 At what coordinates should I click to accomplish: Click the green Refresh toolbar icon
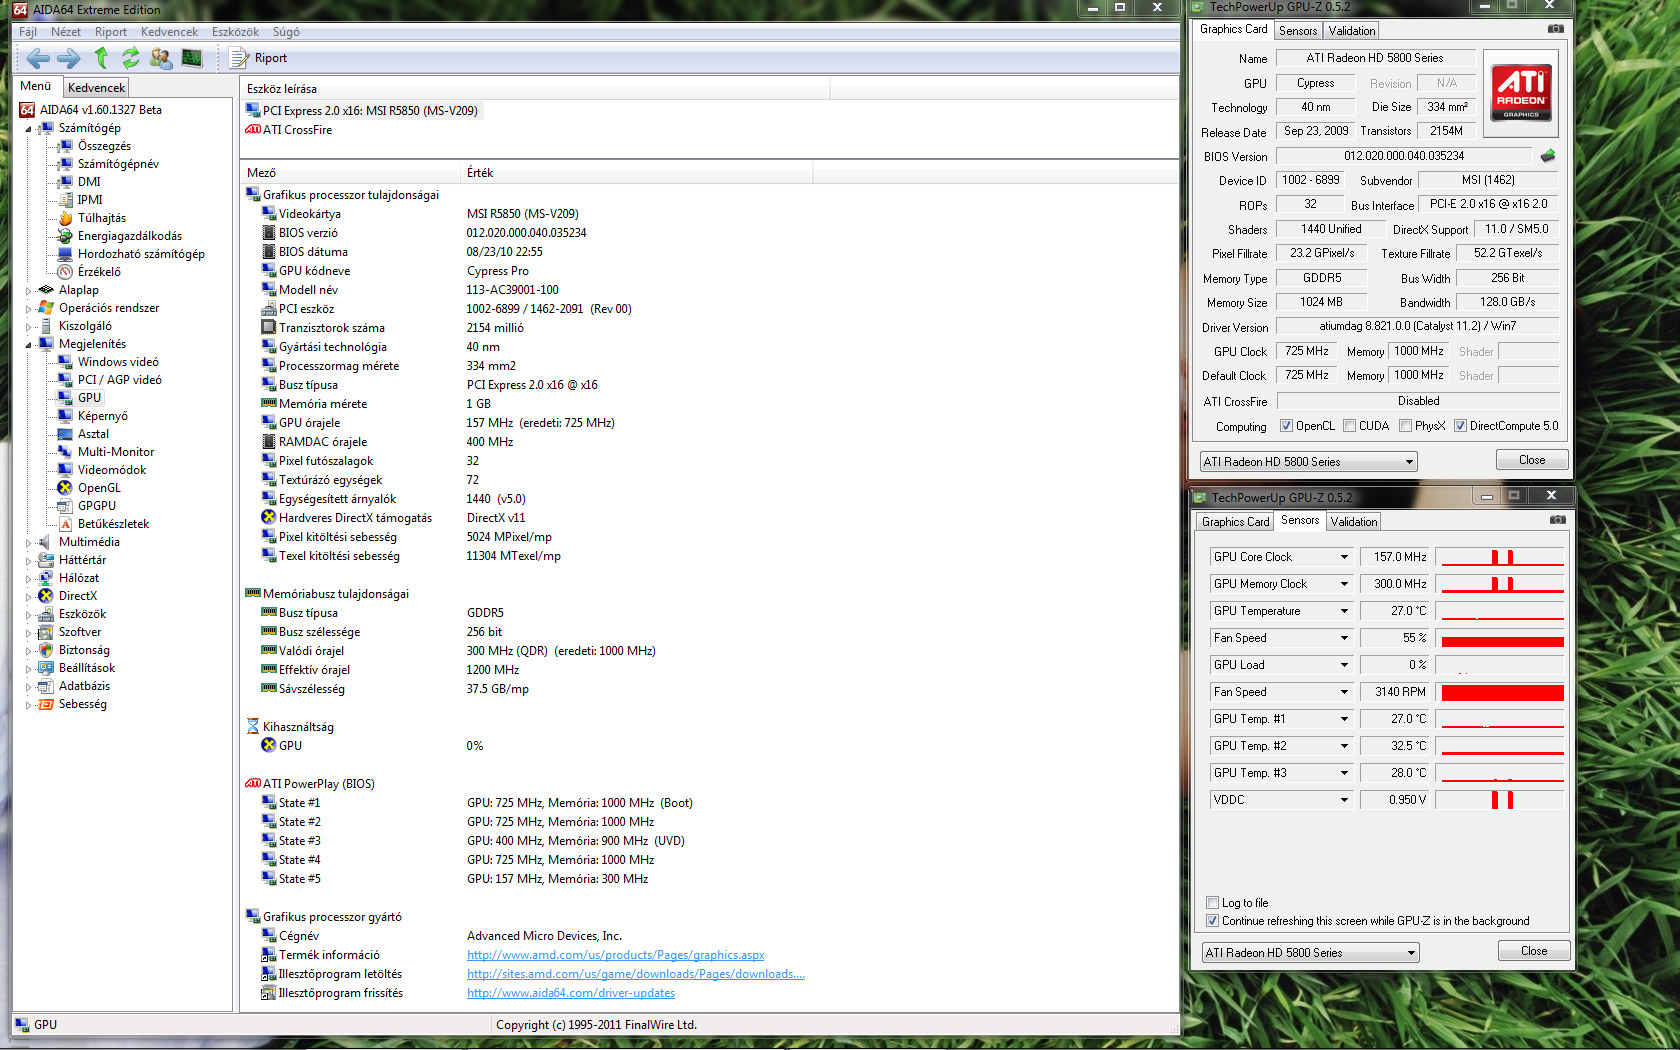pyautogui.click(x=131, y=58)
